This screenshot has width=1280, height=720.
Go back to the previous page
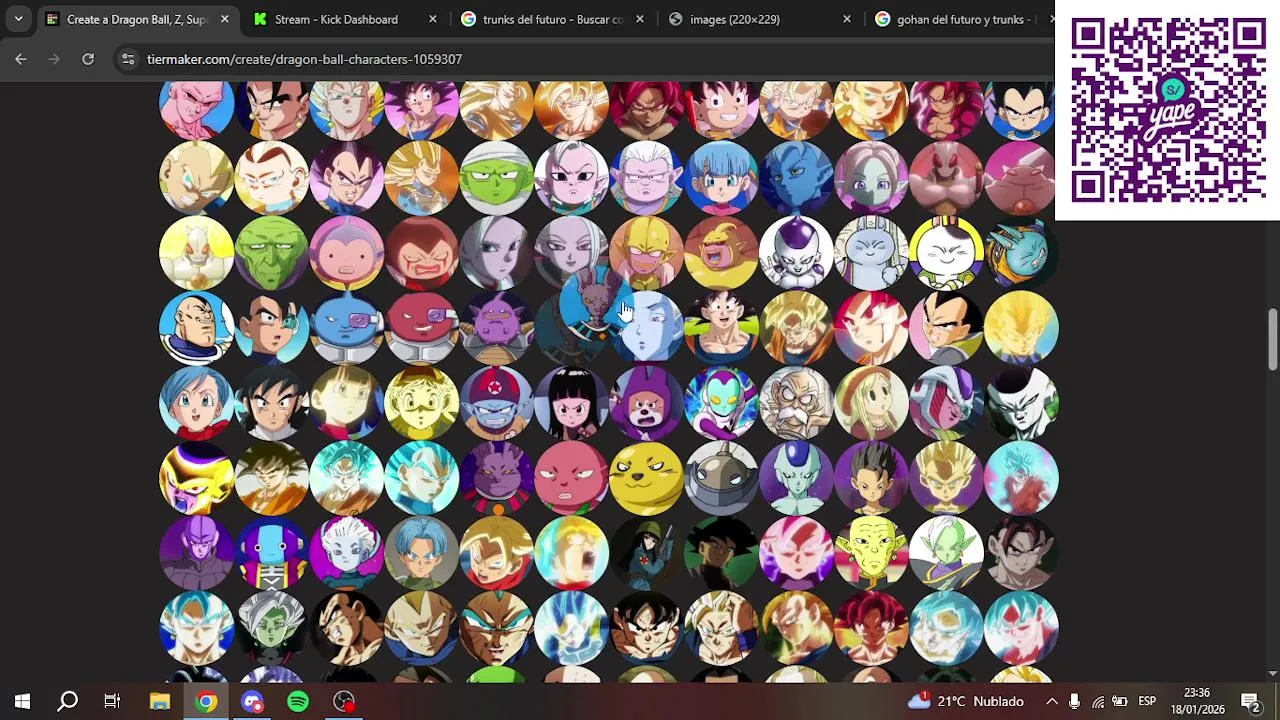pos(21,59)
